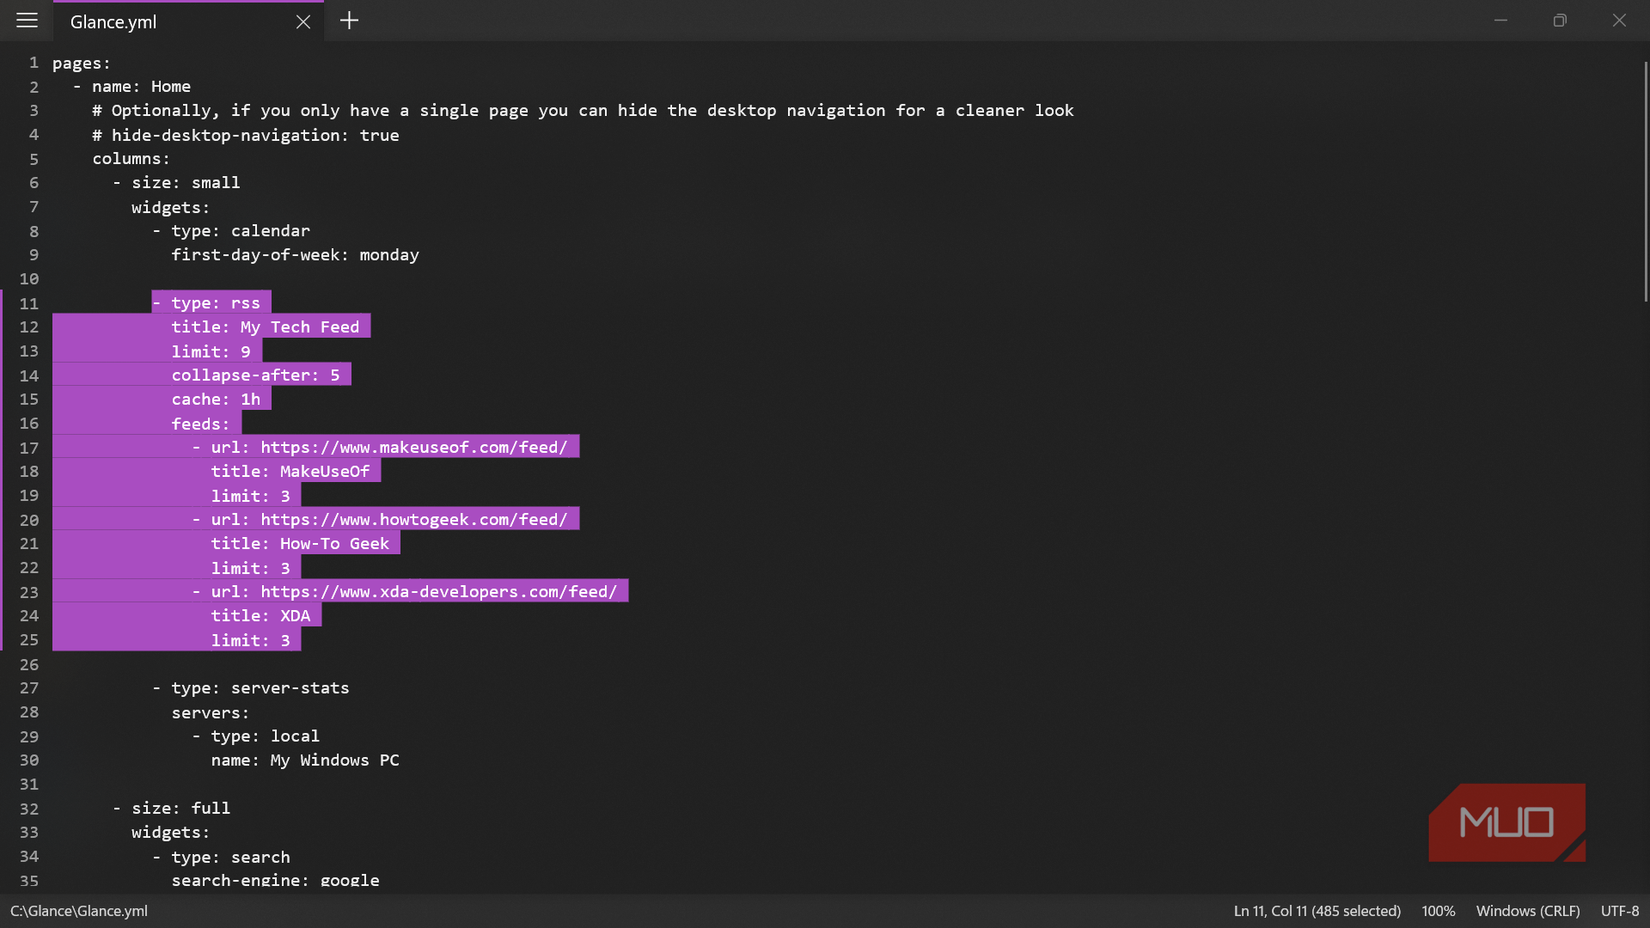Screen dimensions: 1650x928
Task: Click 'search-engine: google' line
Action: tap(275, 880)
